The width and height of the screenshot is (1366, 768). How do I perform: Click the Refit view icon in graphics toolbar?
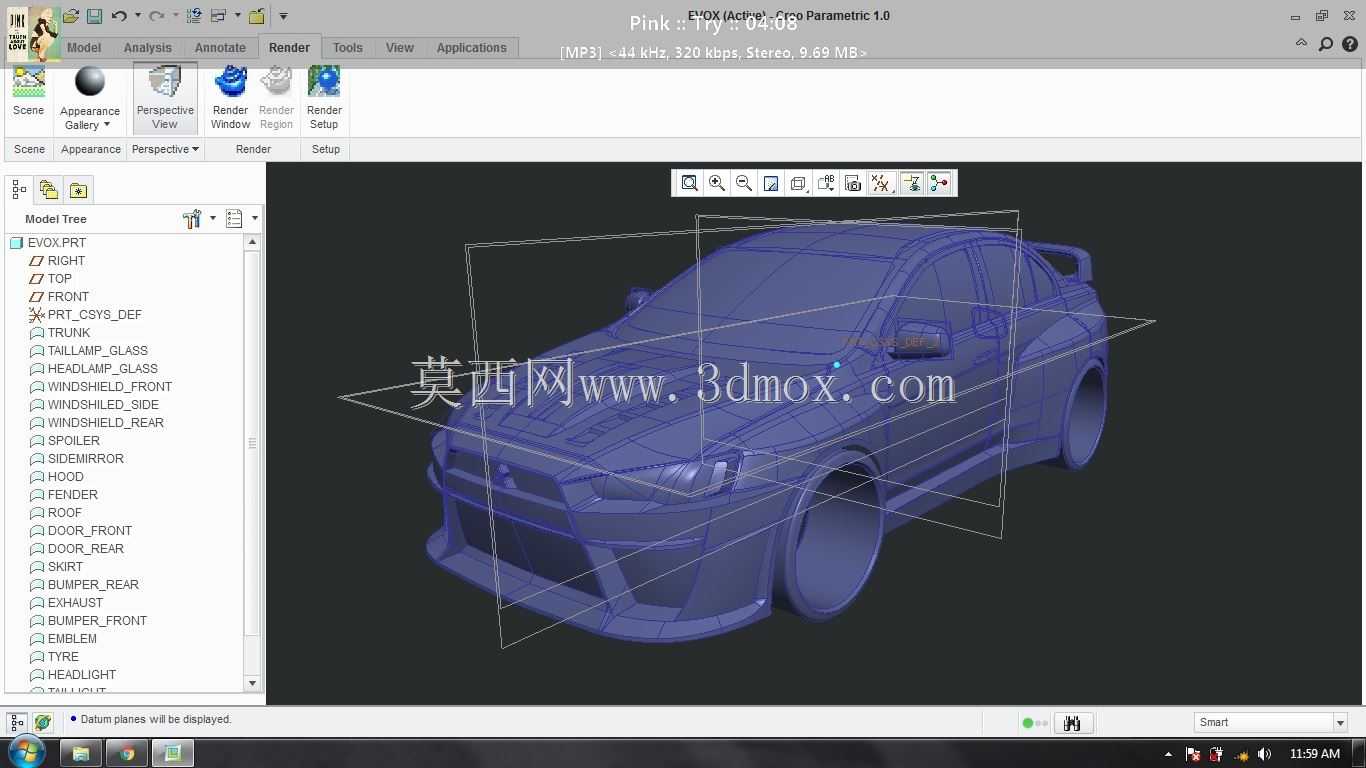point(689,183)
